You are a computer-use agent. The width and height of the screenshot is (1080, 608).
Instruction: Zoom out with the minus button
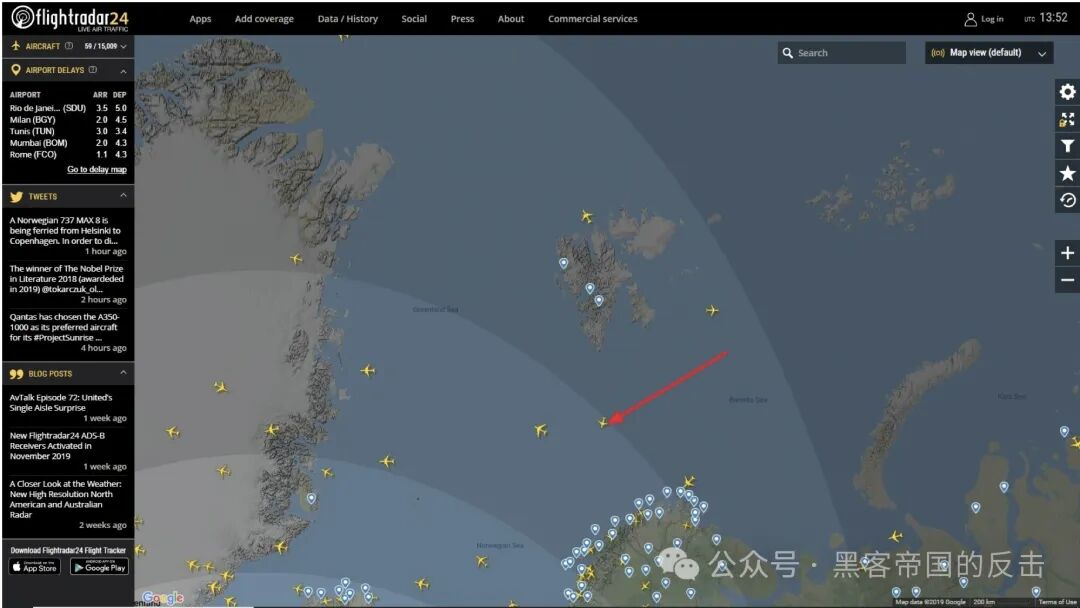[1067, 280]
